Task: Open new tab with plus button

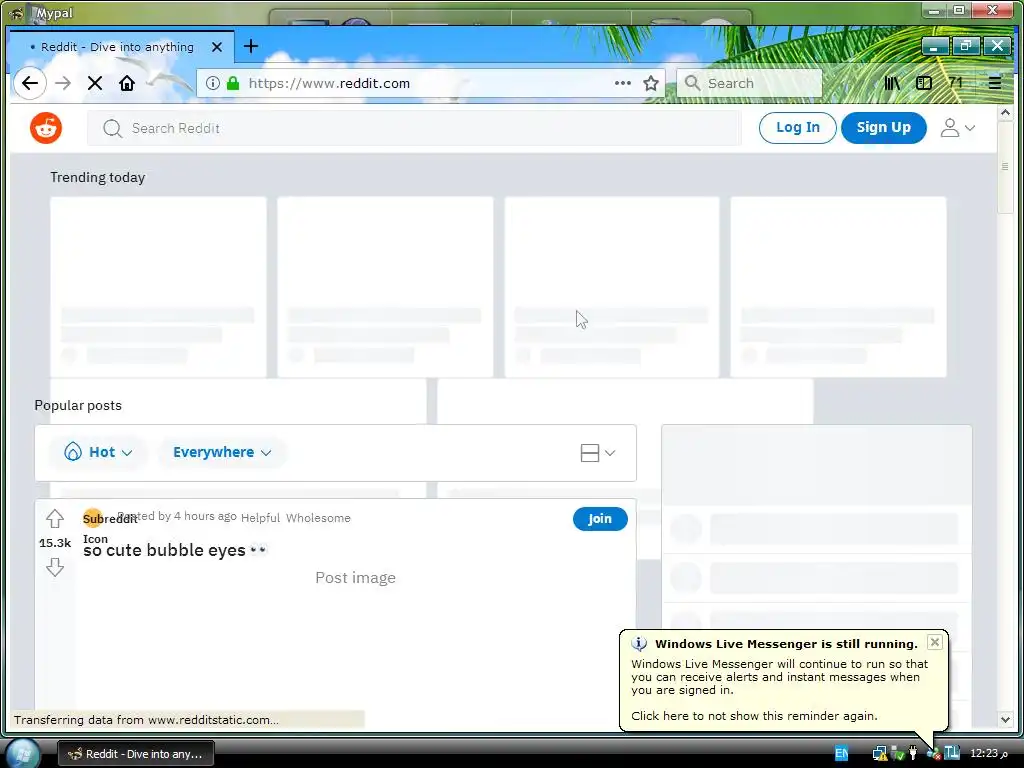Action: [251, 46]
